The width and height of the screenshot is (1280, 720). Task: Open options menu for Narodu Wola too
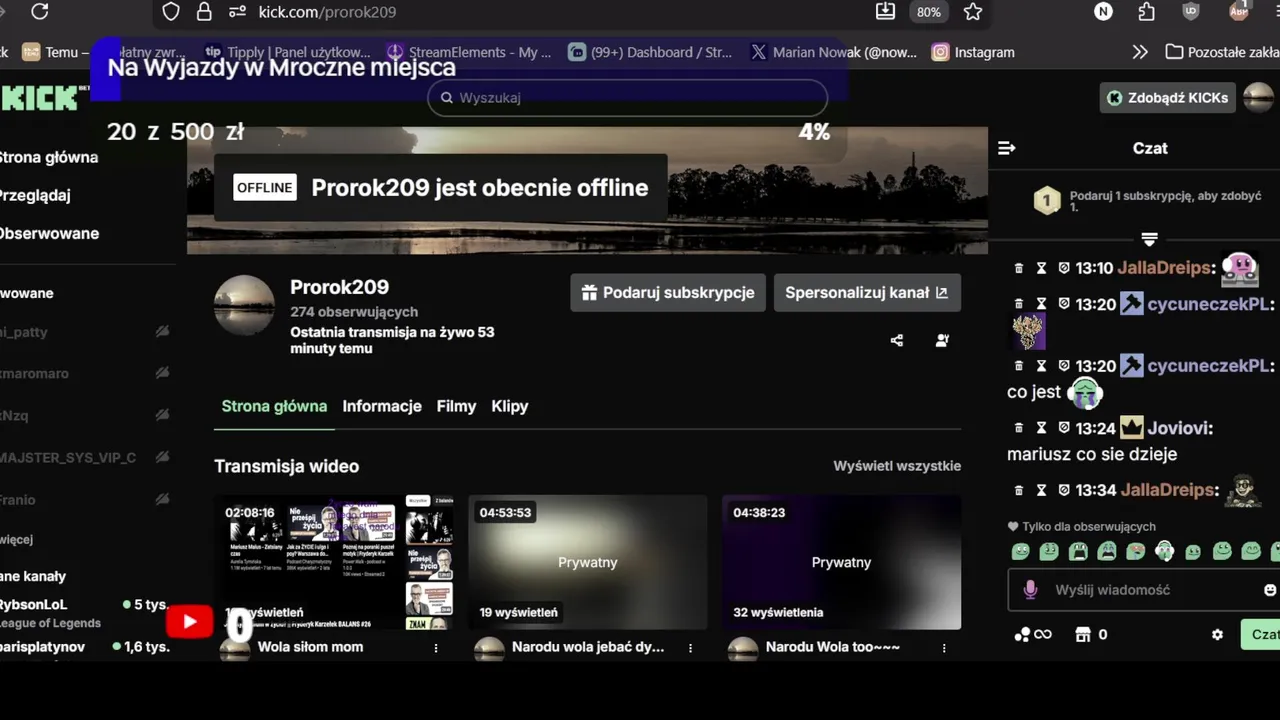pos(944,648)
